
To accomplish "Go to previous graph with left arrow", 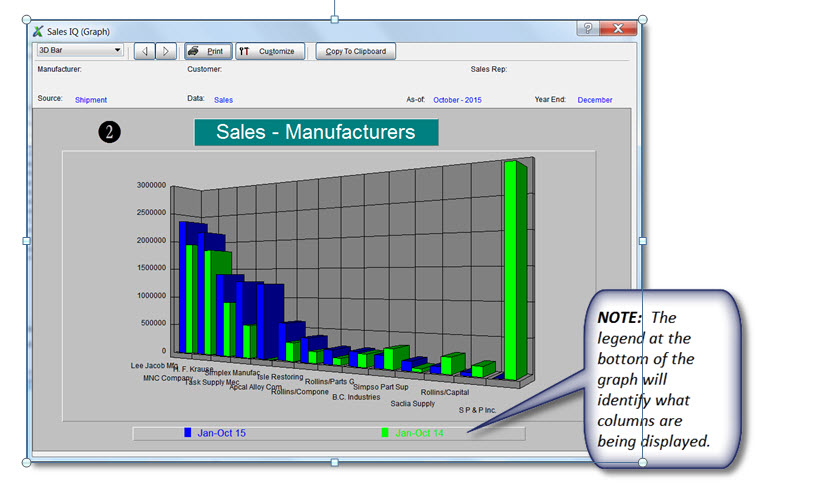I will coord(144,51).
